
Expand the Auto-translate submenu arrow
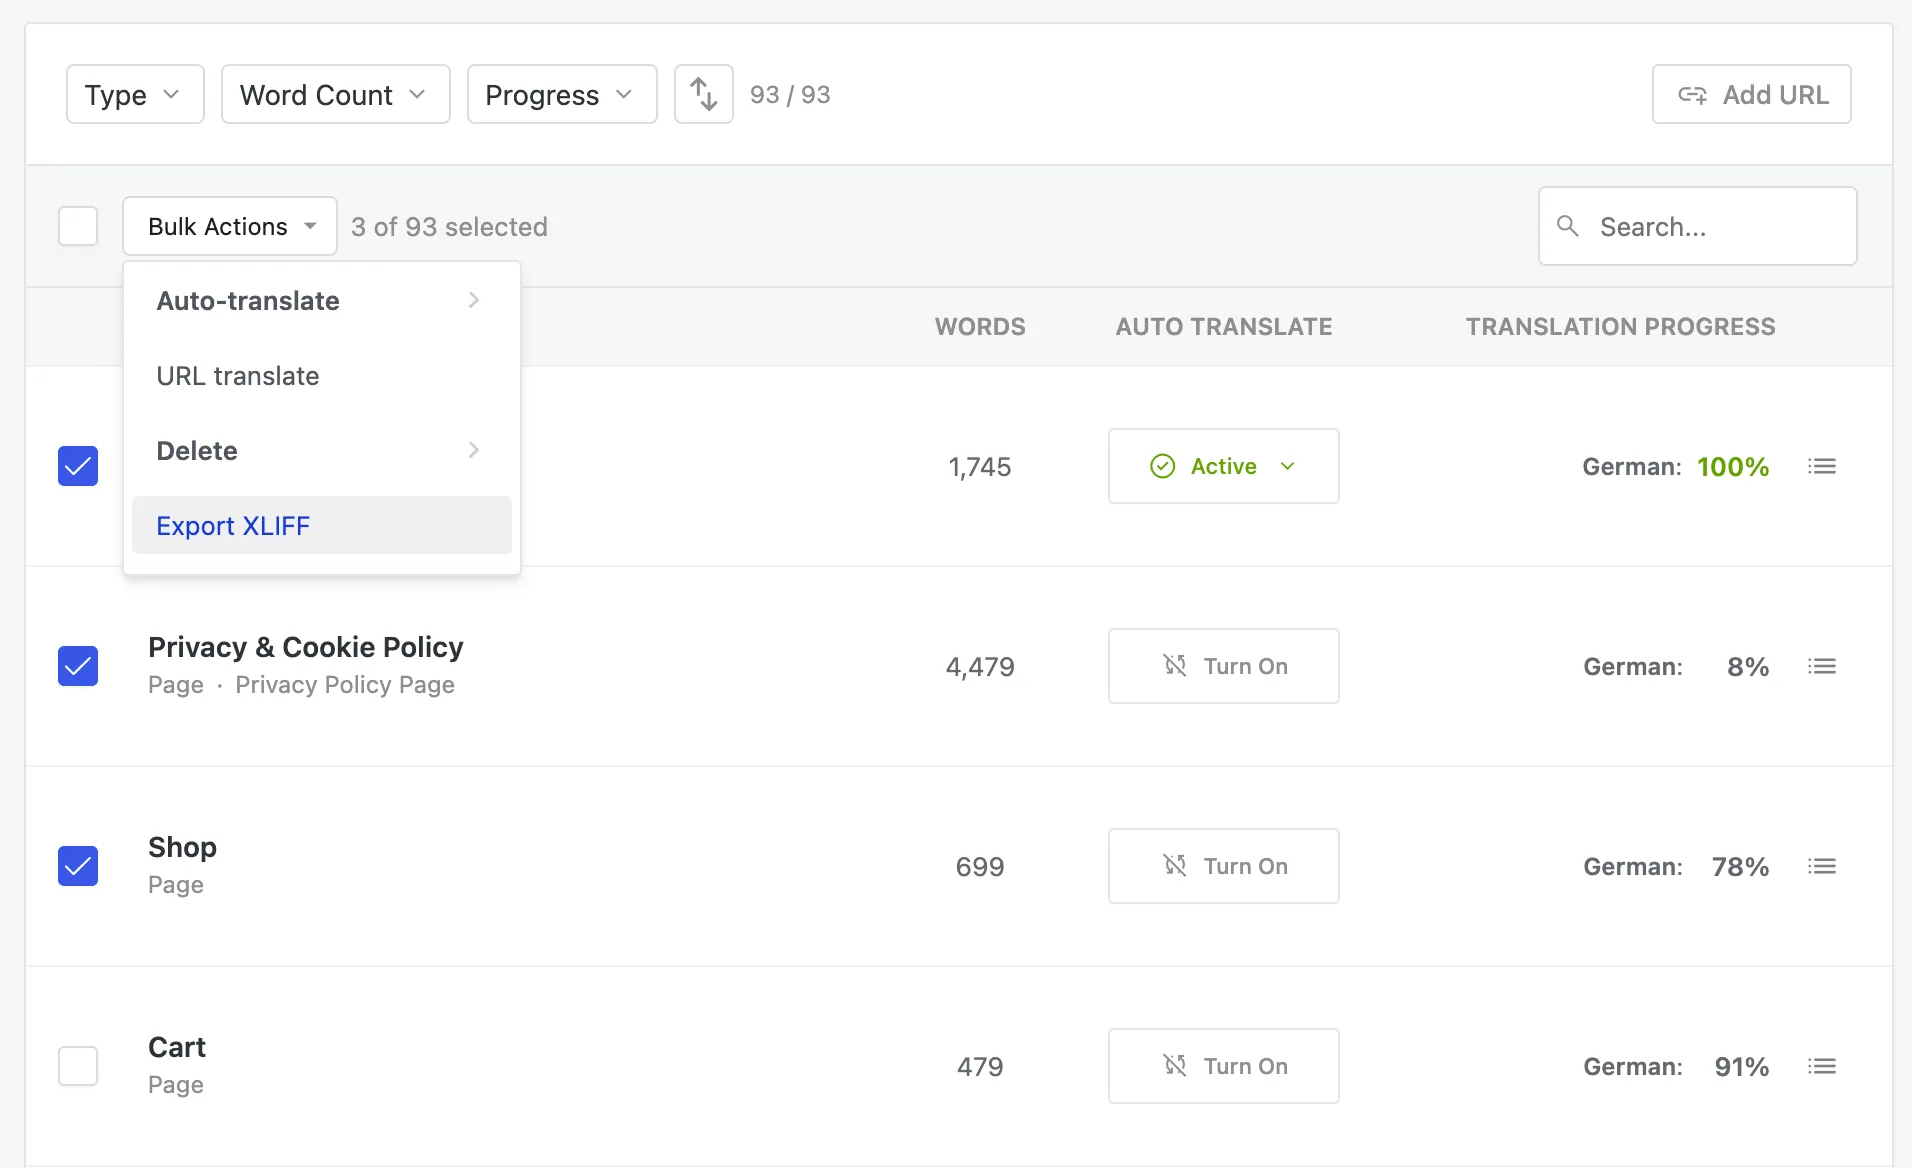coord(474,300)
